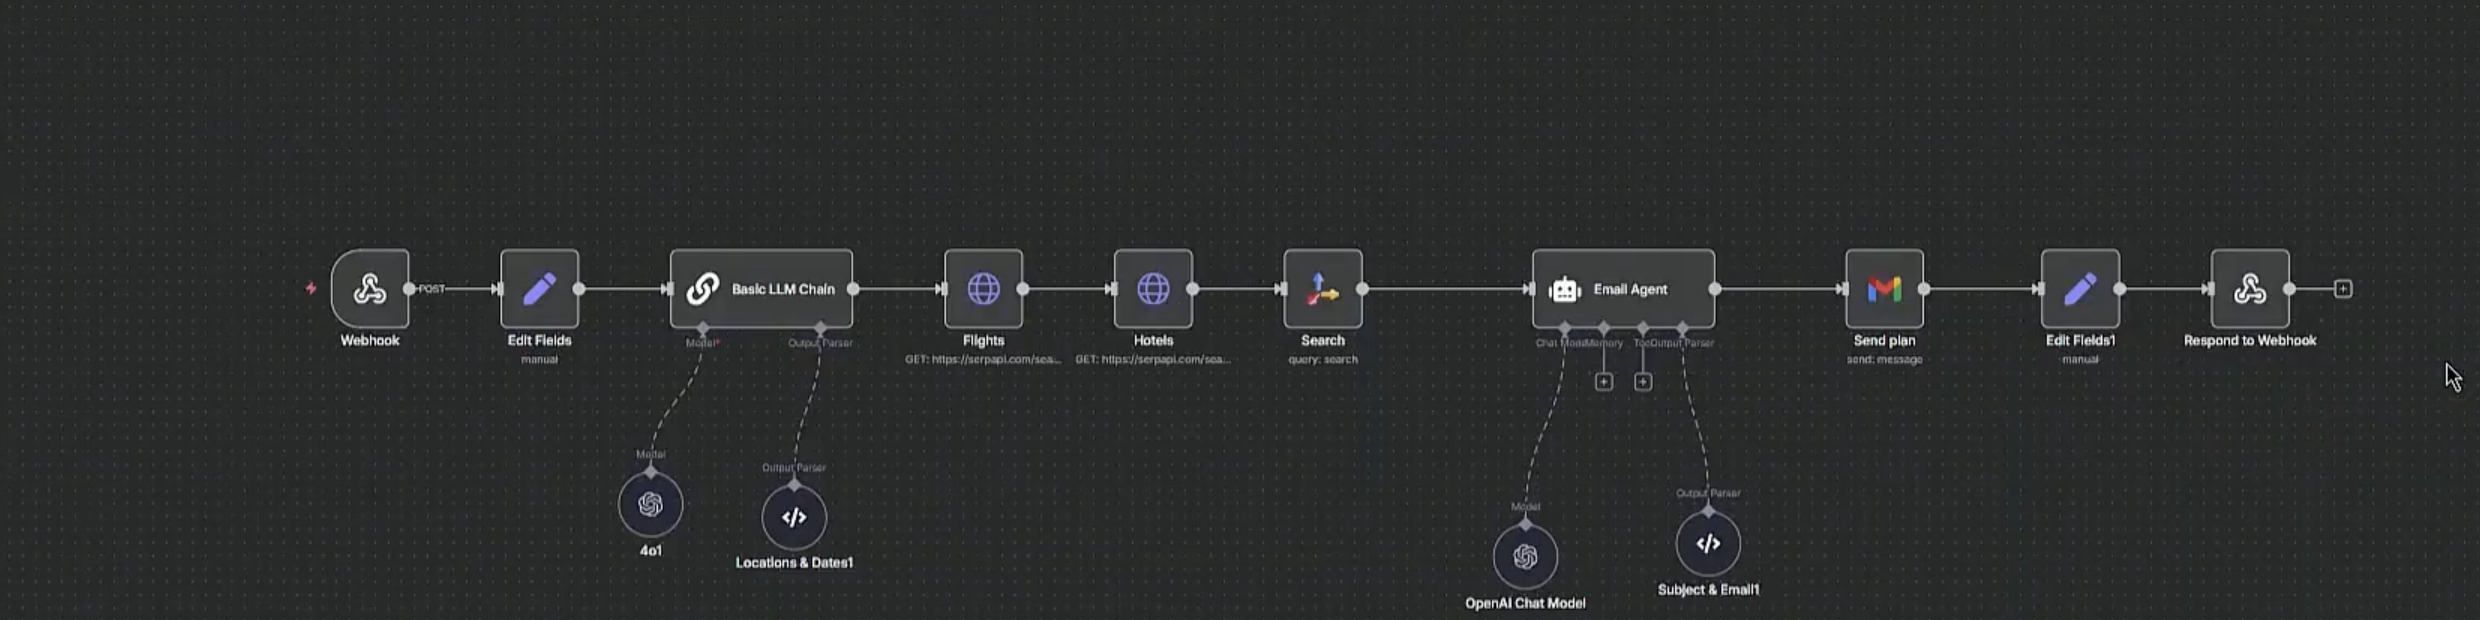This screenshot has width=2480, height=620.
Task: Select Locations & Dates1 output parser node
Action: tap(794, 517)
